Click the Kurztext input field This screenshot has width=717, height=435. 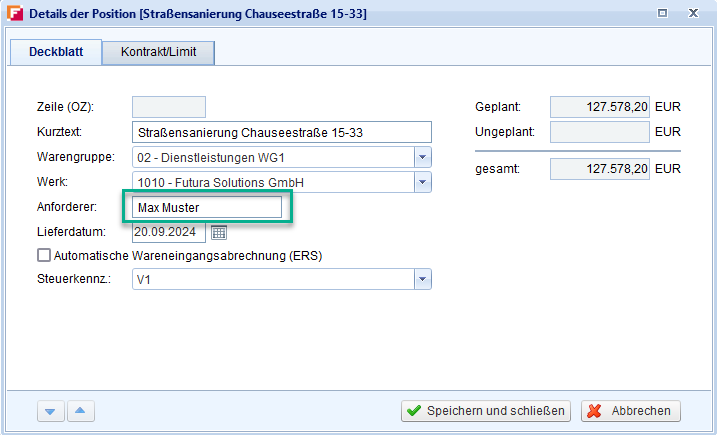tap(280, 132)
